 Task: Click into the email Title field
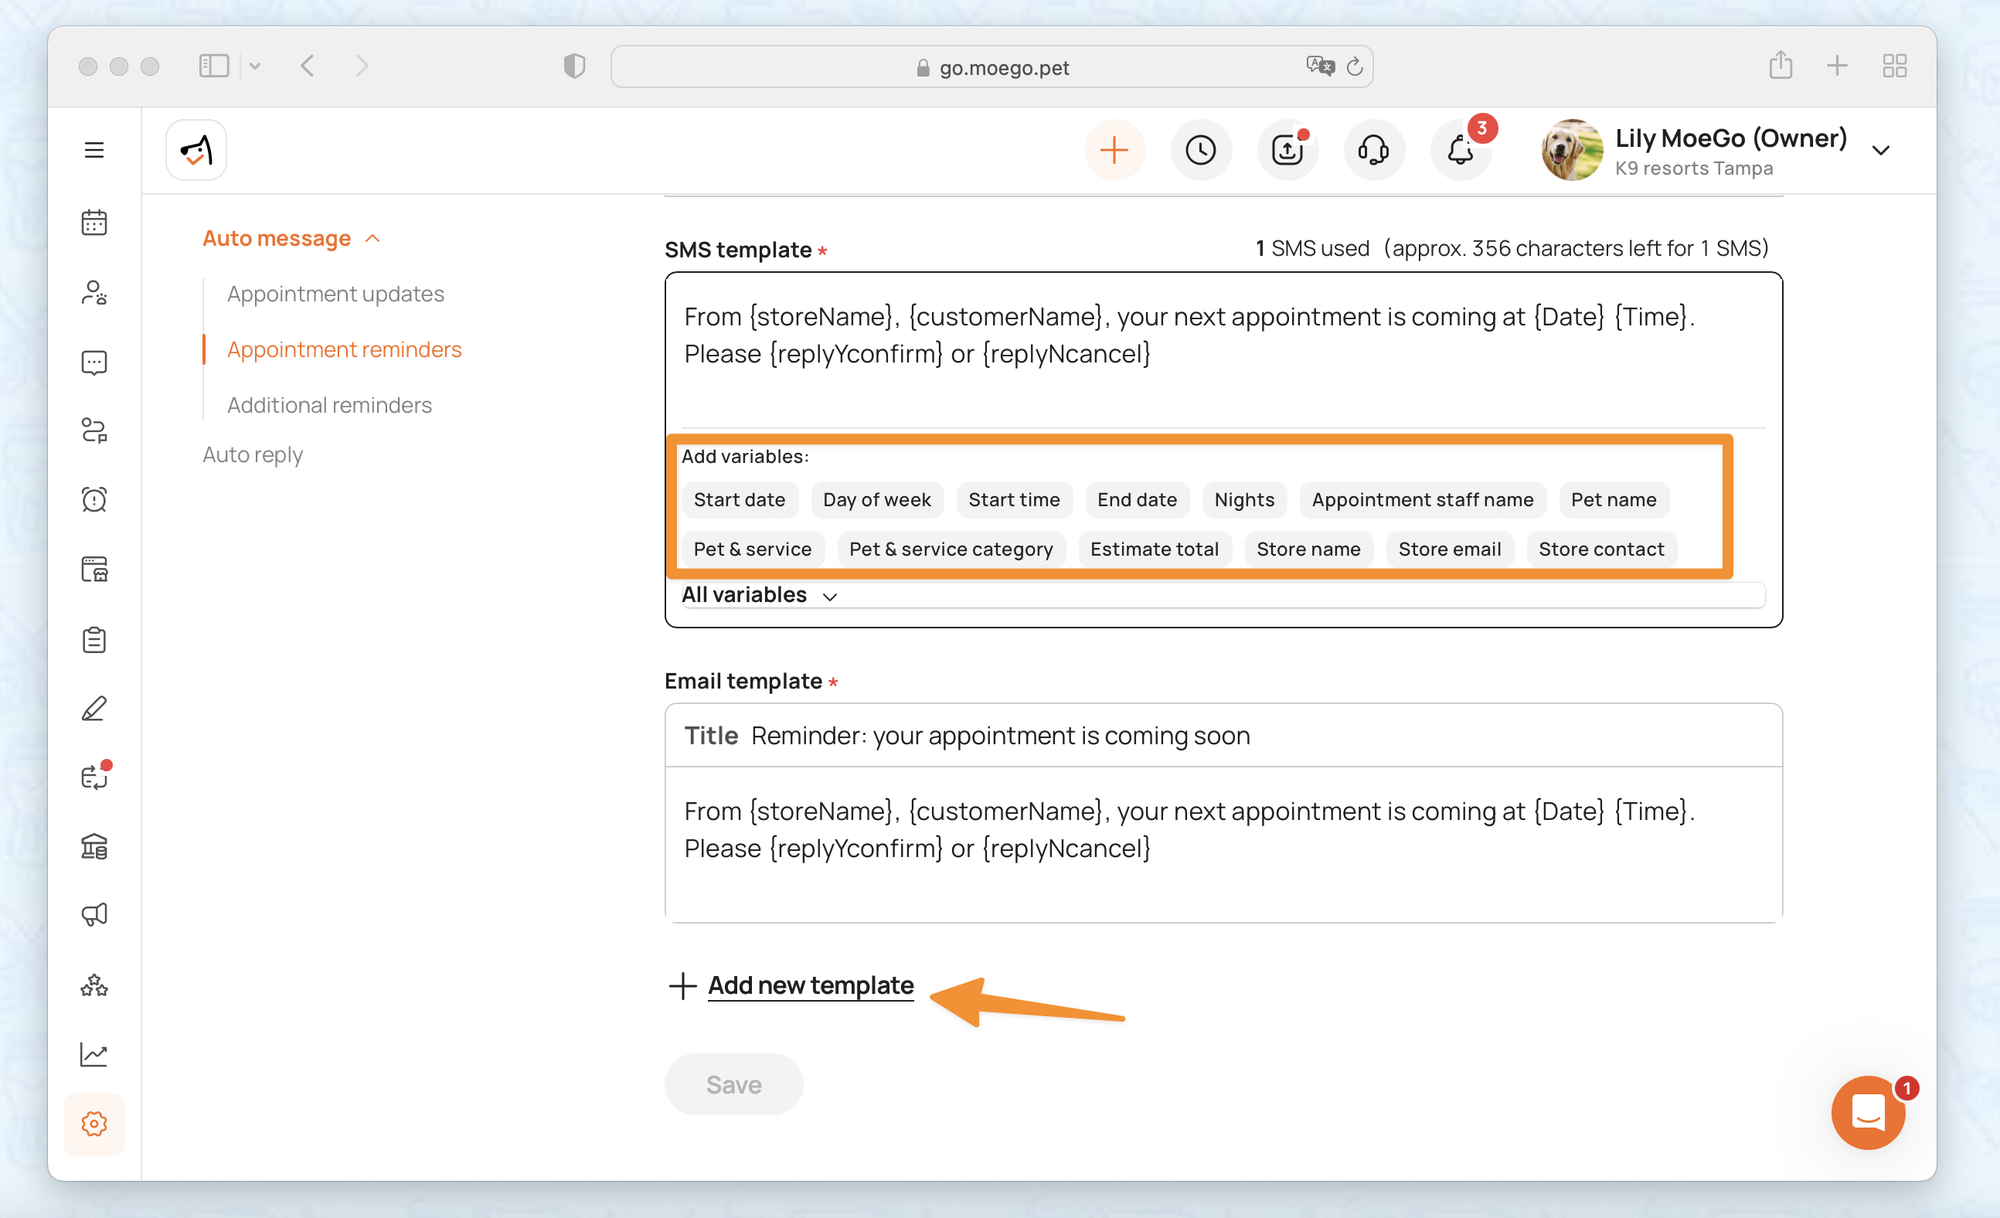pyautogui.click(x=1000, y=736)
